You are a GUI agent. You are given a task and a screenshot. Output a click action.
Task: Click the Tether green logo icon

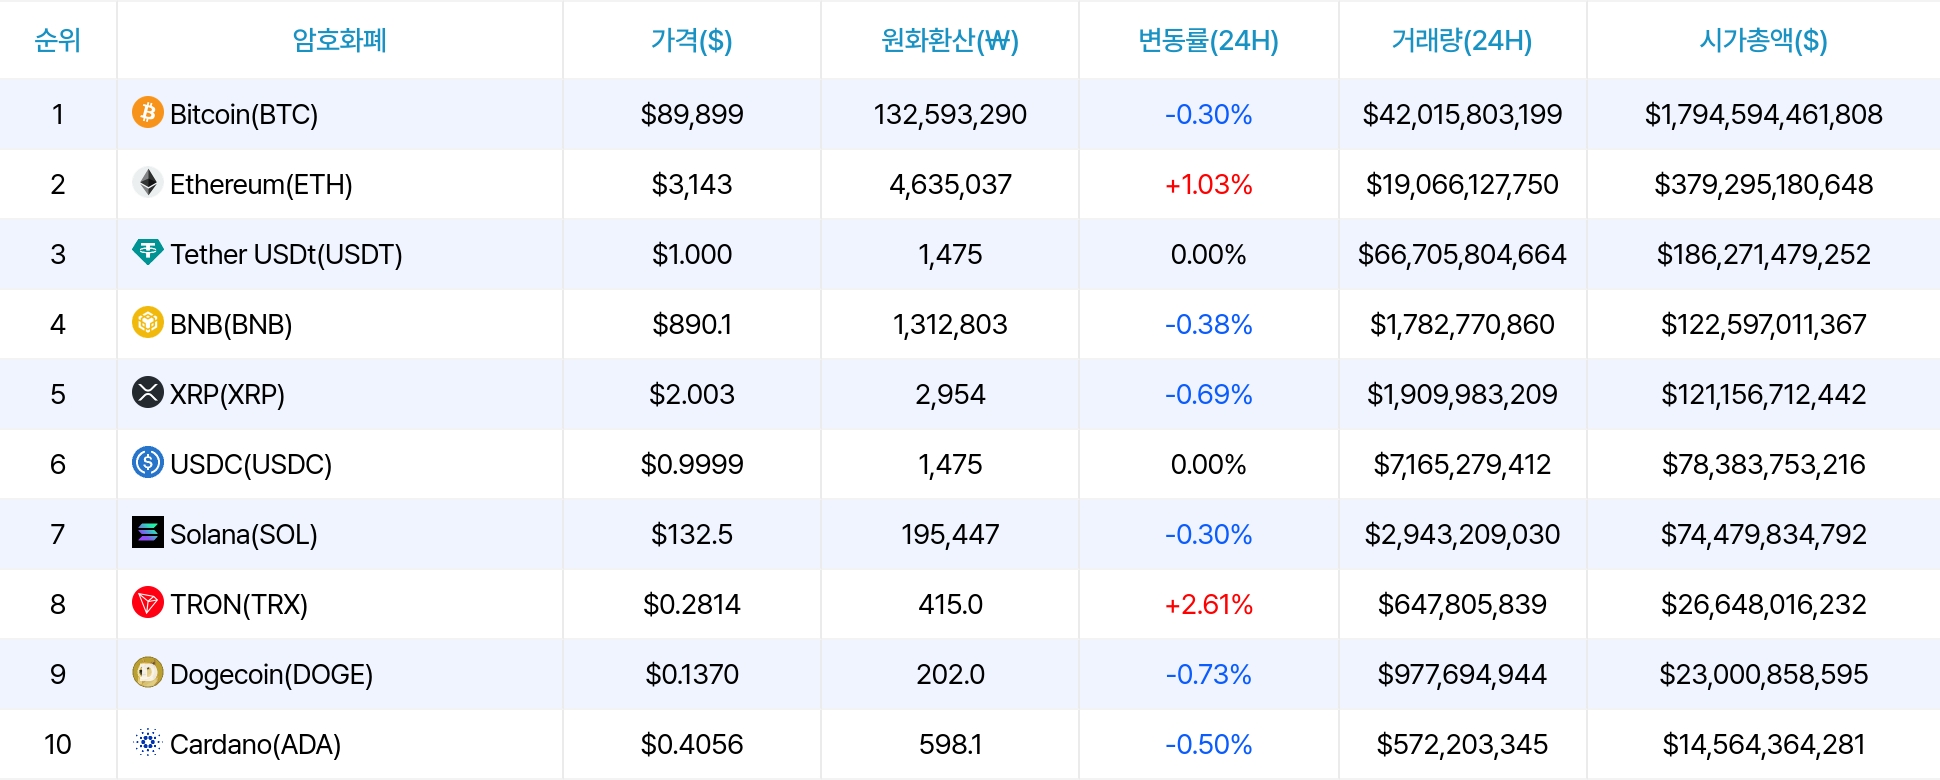[148, 252]
